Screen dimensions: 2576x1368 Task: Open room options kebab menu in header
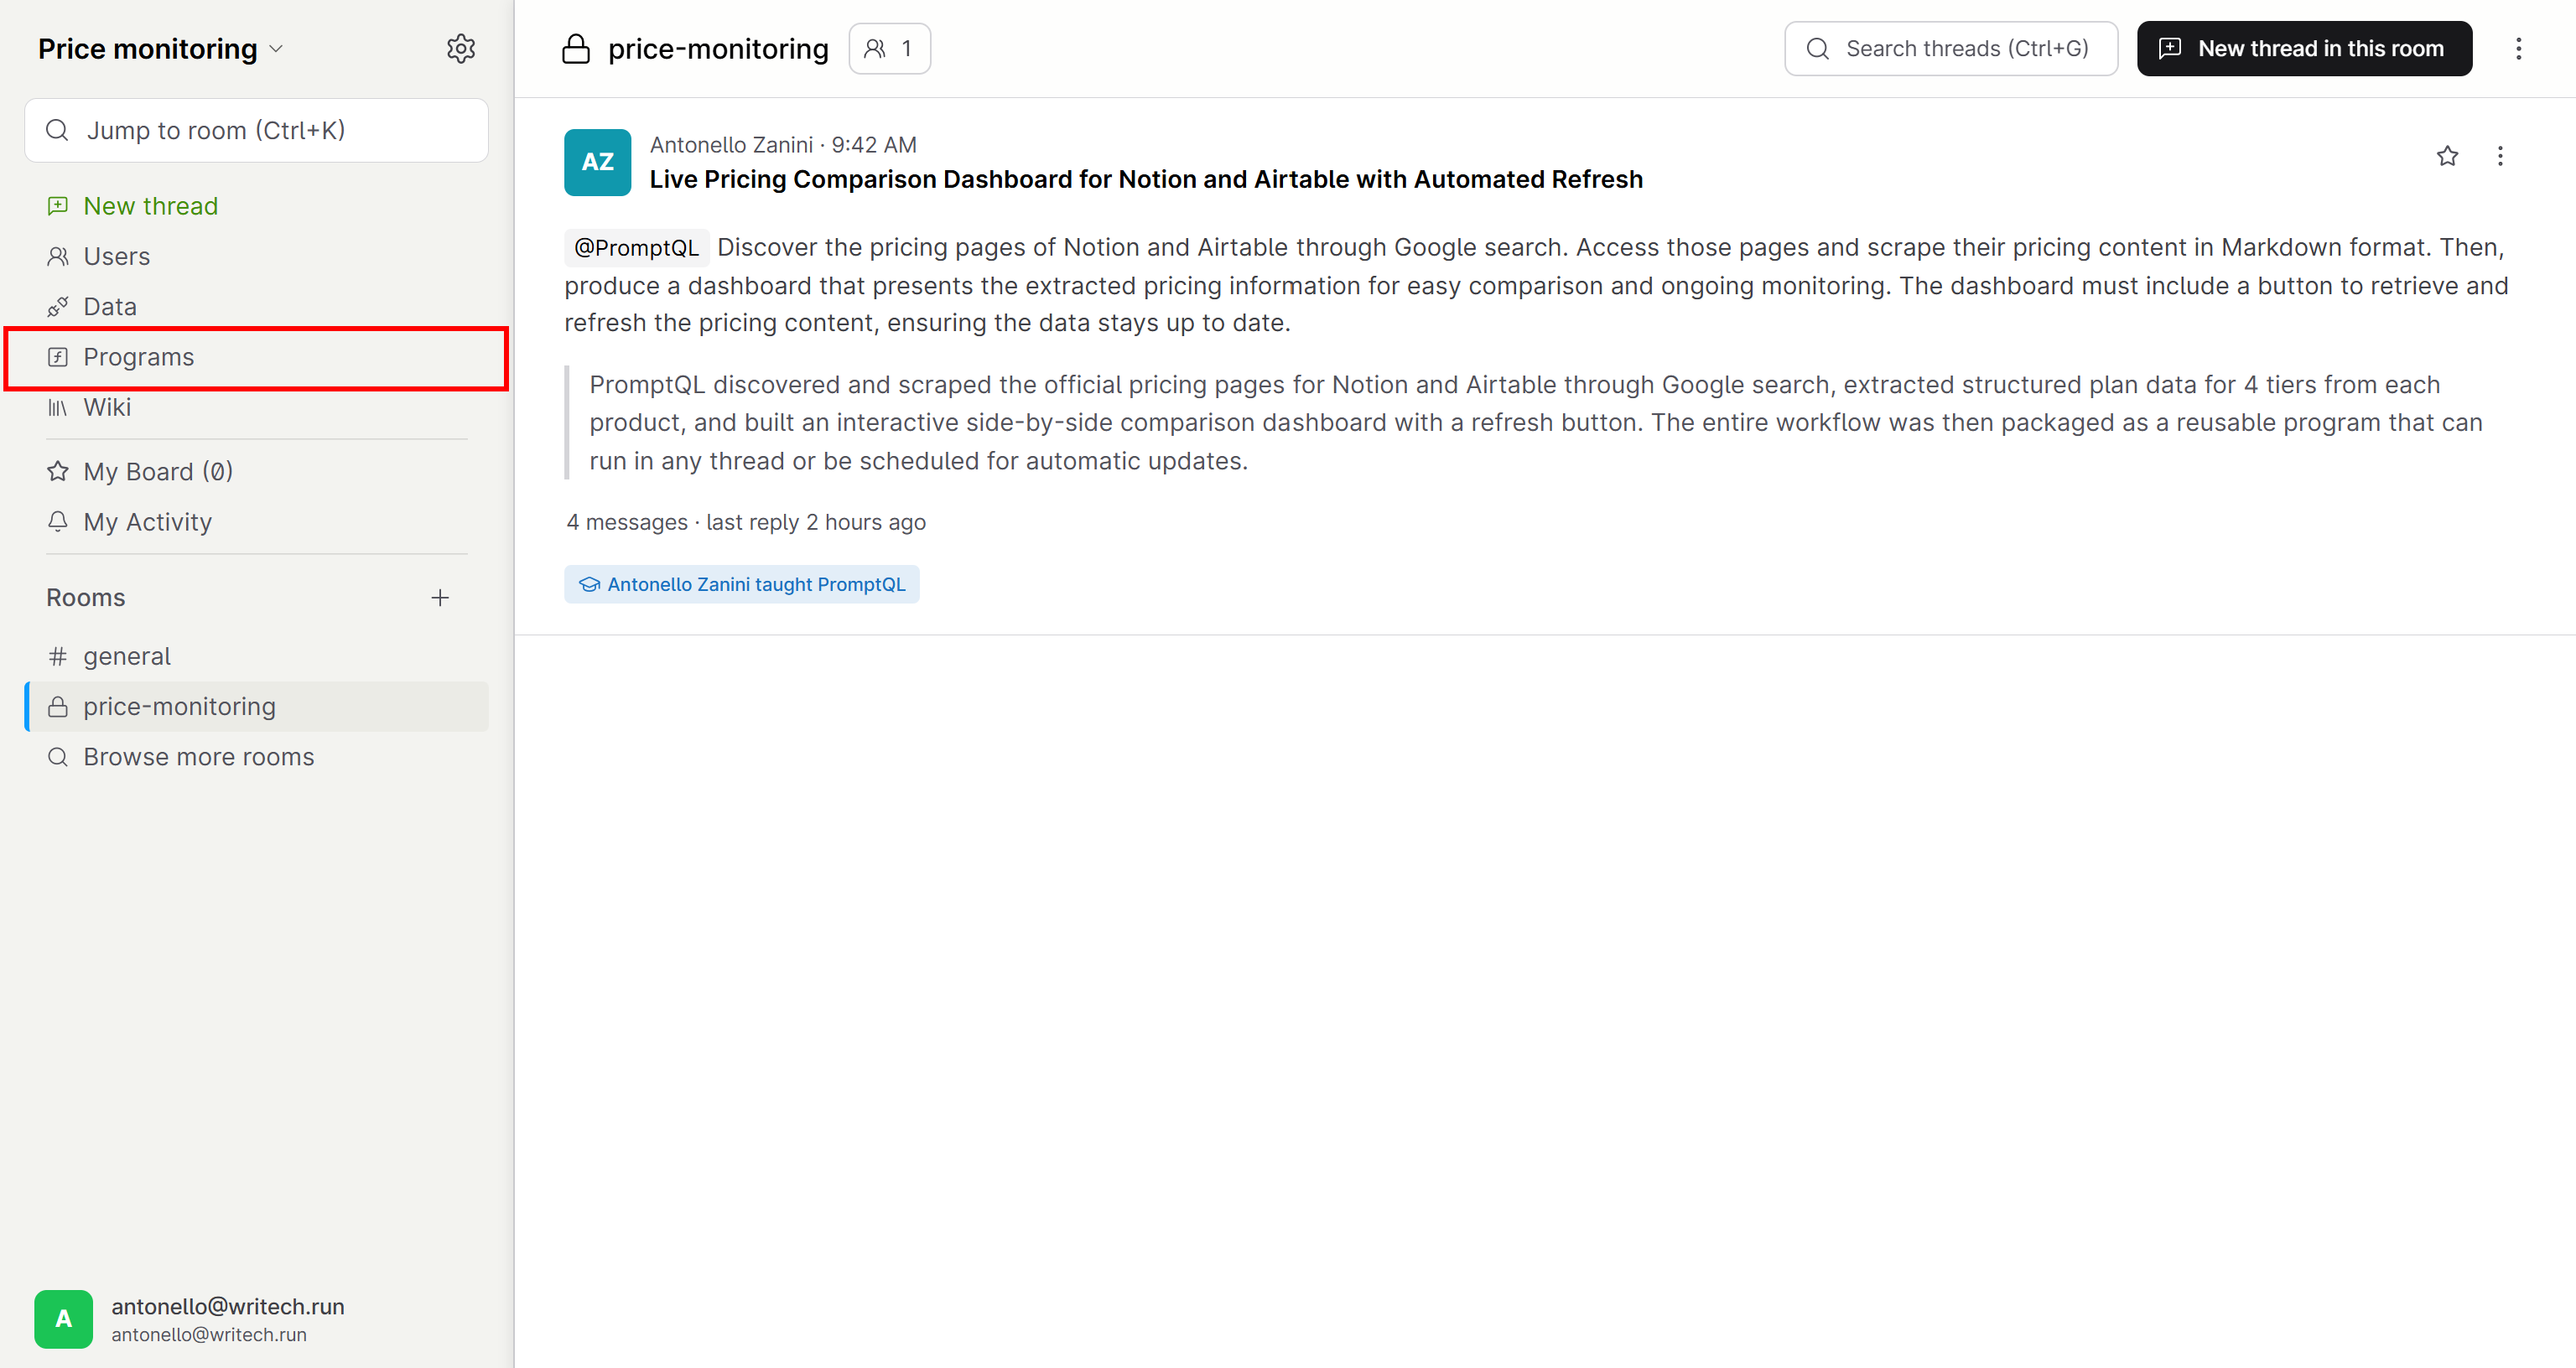pyautogui.click(x=2518, y=48)
